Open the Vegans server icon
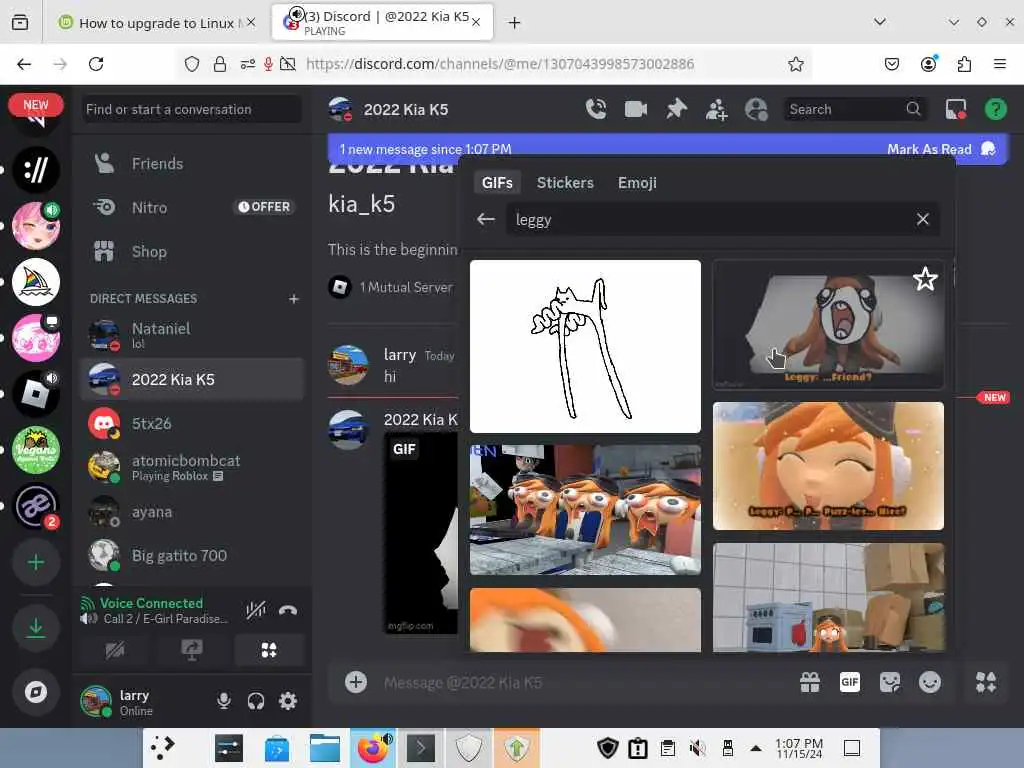This screenshot has width=1024, height=768. point(36,450)
